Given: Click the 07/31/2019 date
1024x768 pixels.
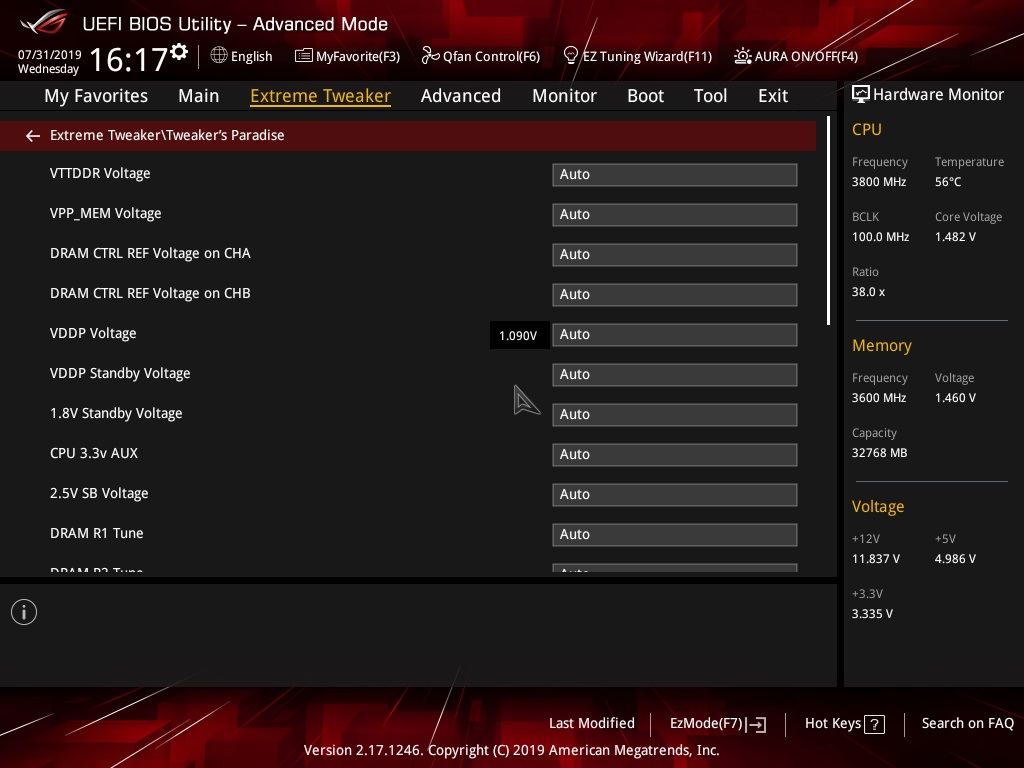Looking at the screenshot, I should click(x=50, y=55).
